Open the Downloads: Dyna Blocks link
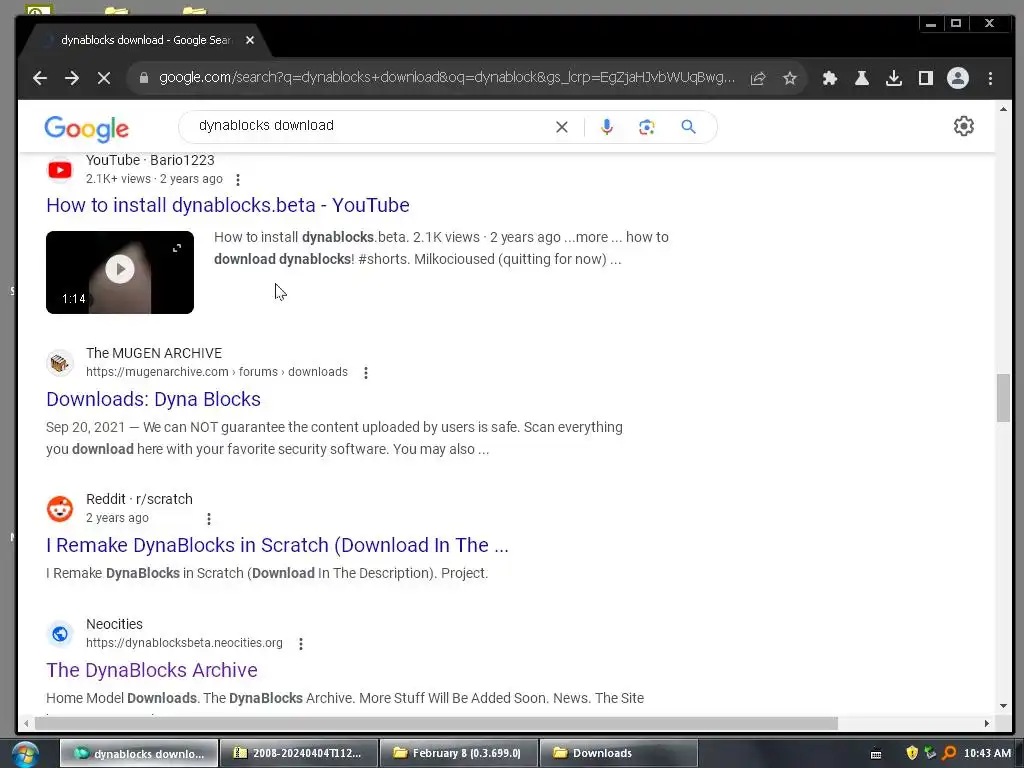Screen dimensions: 1024x768 pyautogui.click(x=153, y=399)
